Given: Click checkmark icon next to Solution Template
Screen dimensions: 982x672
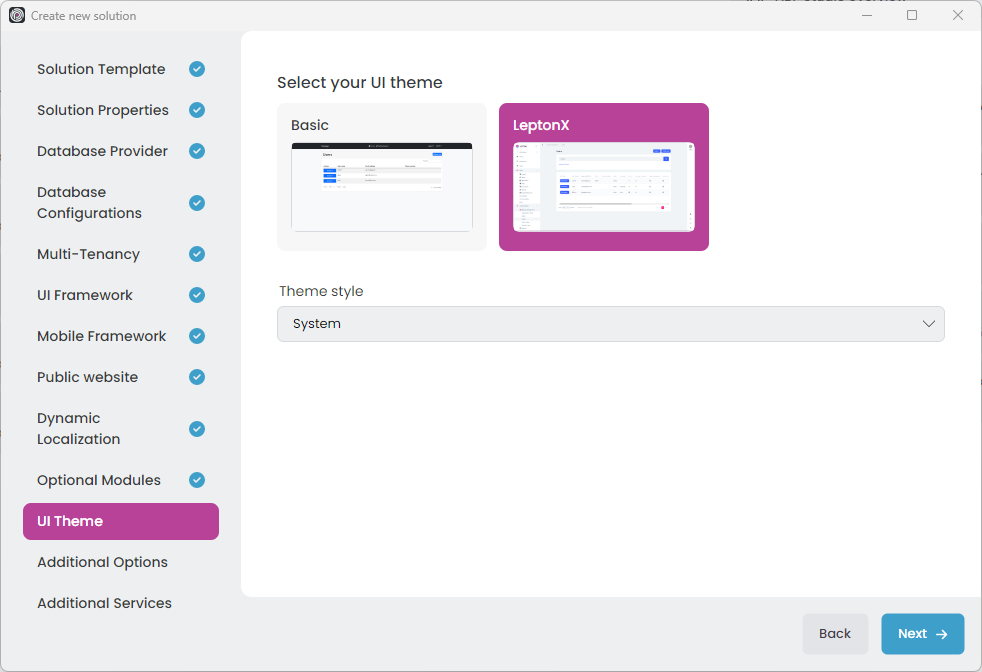Looking at the screenshot, I should [x=197, y=69].
